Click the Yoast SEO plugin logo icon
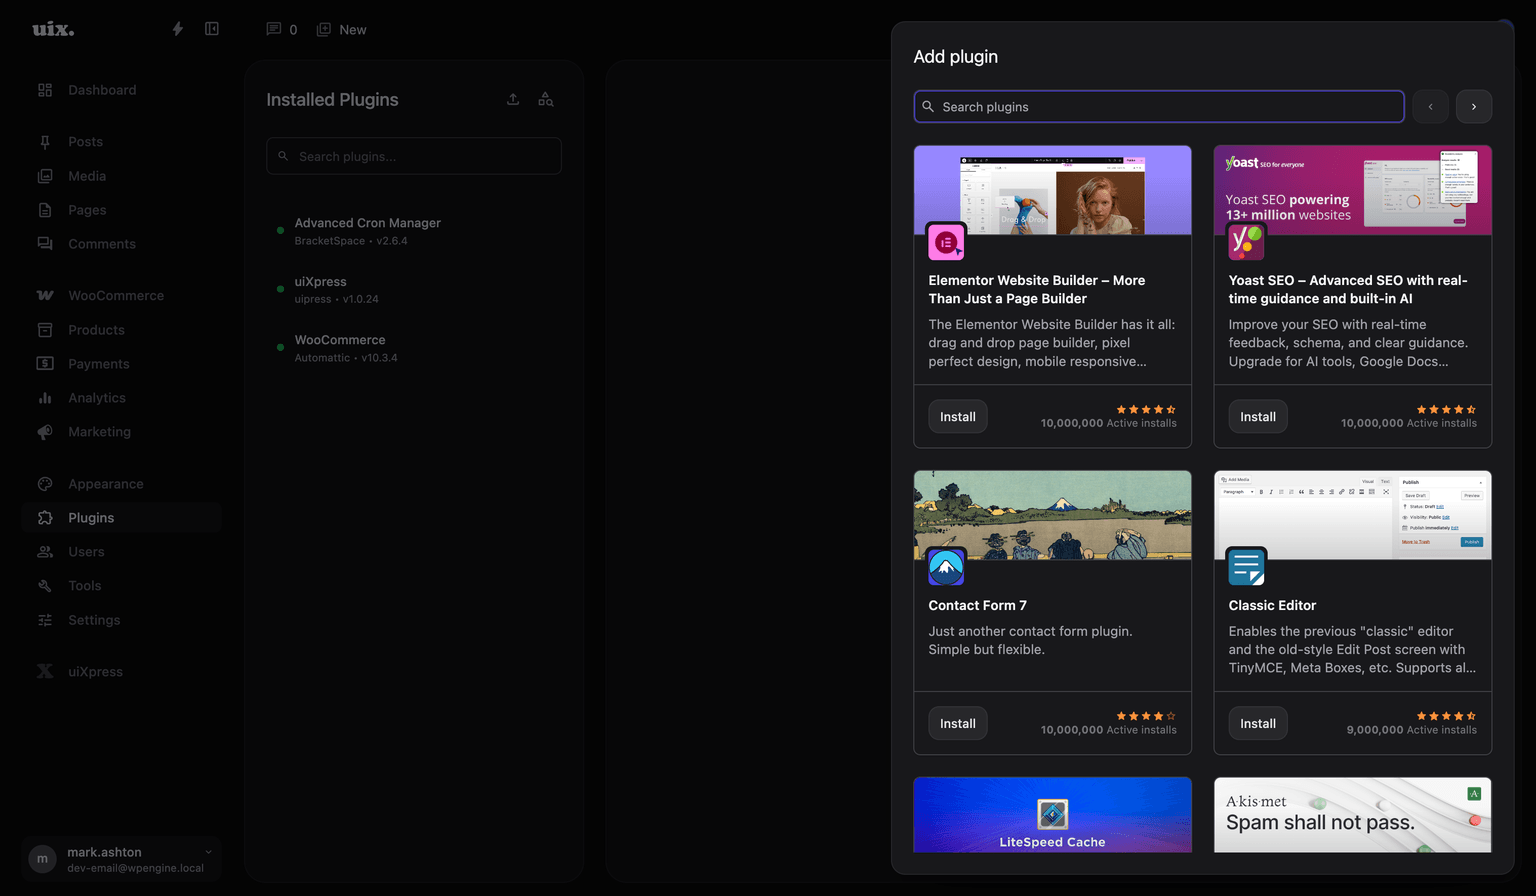 click(x=1246, y=242)
